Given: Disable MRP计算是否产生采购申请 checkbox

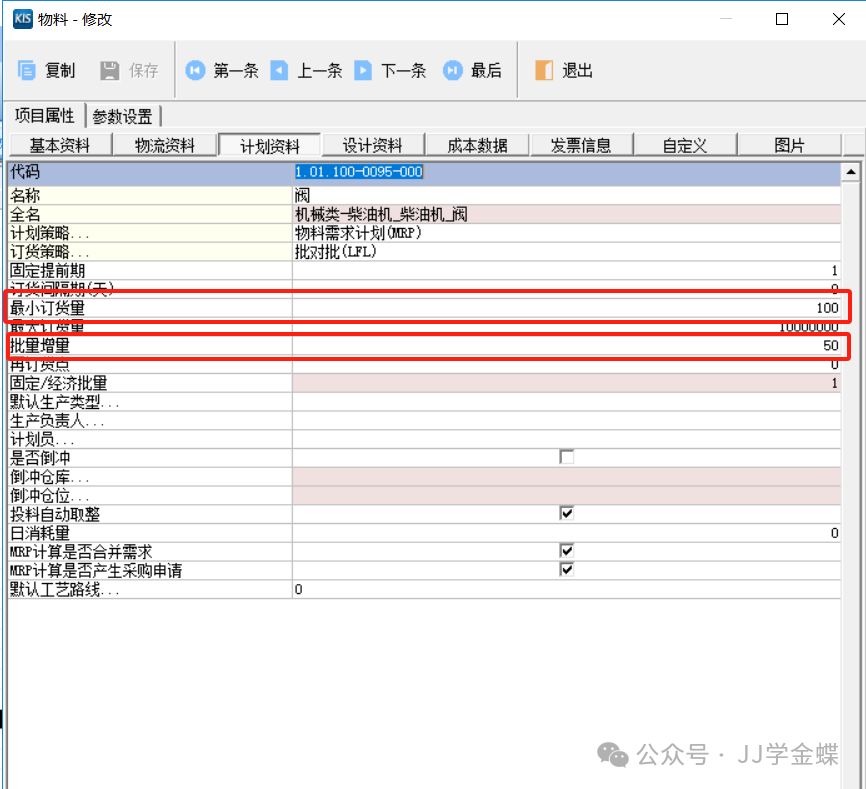Looking at the screenshot, I should pyautogui.click(x=567, y=570).
